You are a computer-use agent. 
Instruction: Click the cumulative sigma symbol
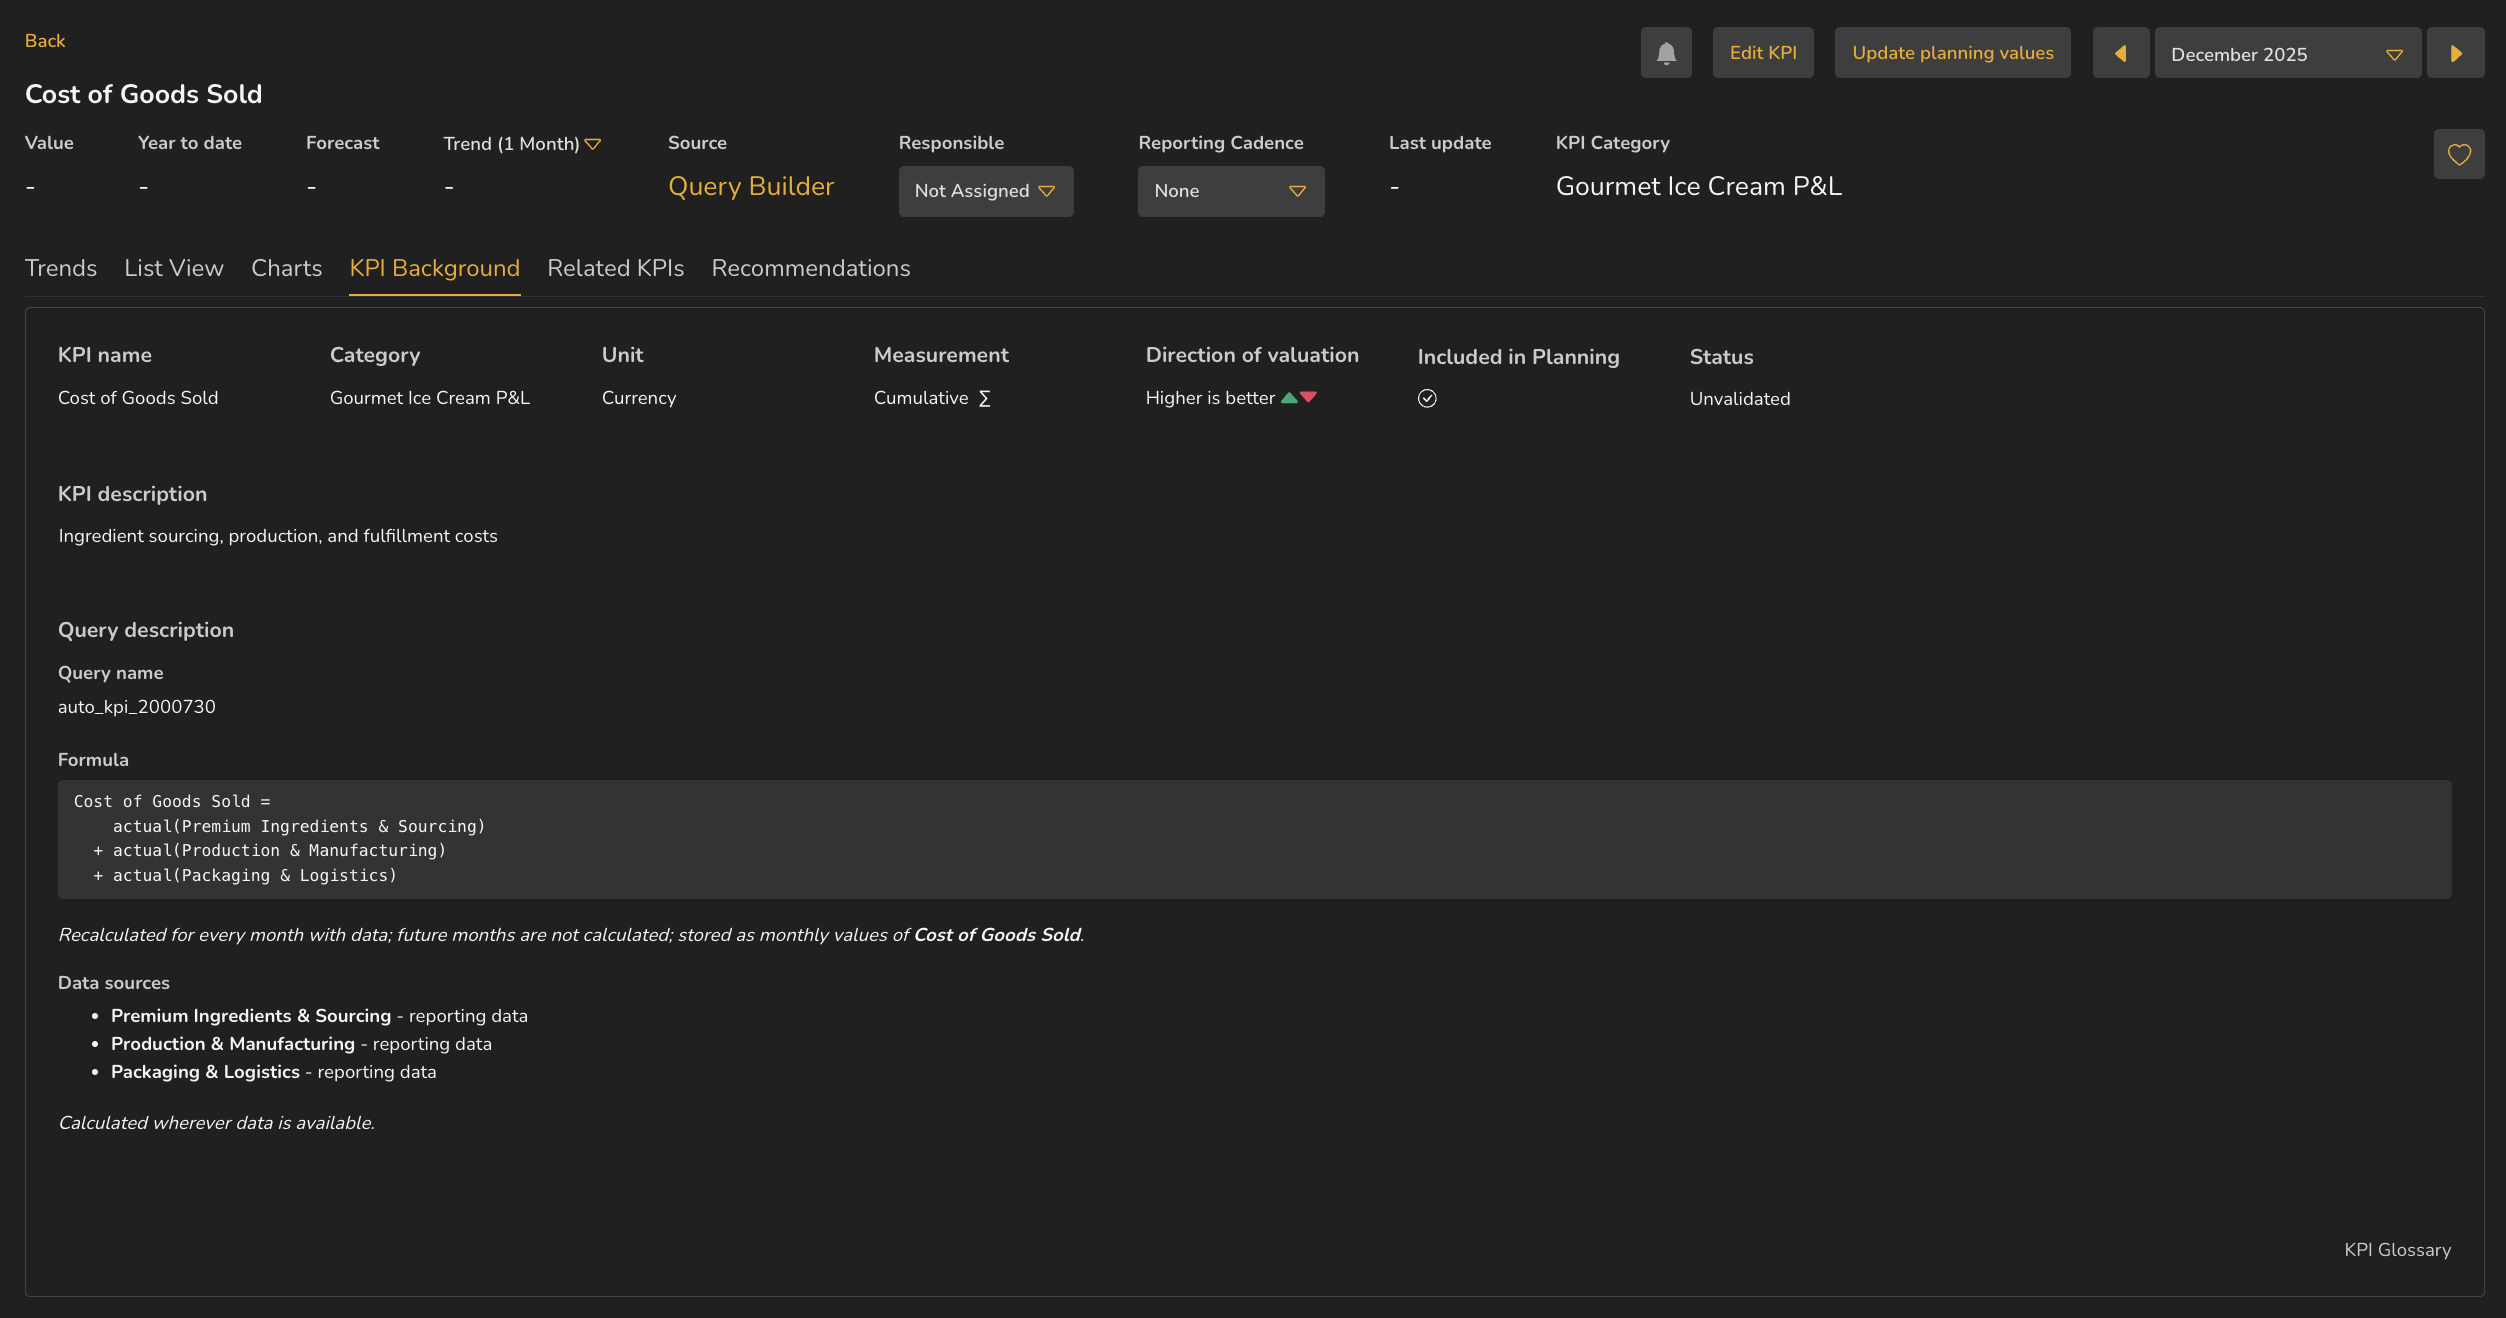point(984,399)
